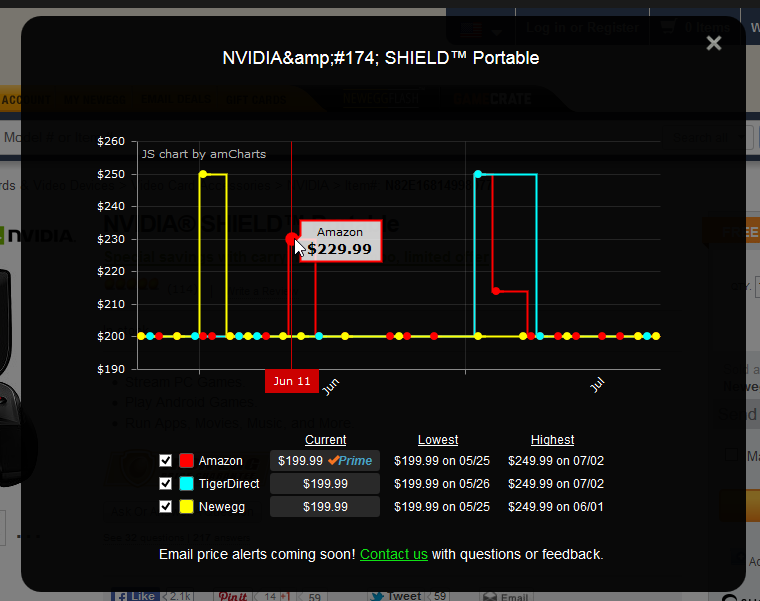
Task: Click Amazon highest $249.99 on 07/02
Action: (556, 460)
